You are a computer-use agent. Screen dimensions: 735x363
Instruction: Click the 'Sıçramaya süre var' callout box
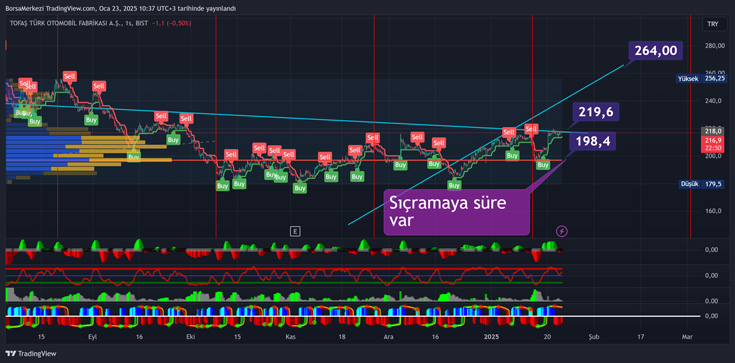point(457,212)
